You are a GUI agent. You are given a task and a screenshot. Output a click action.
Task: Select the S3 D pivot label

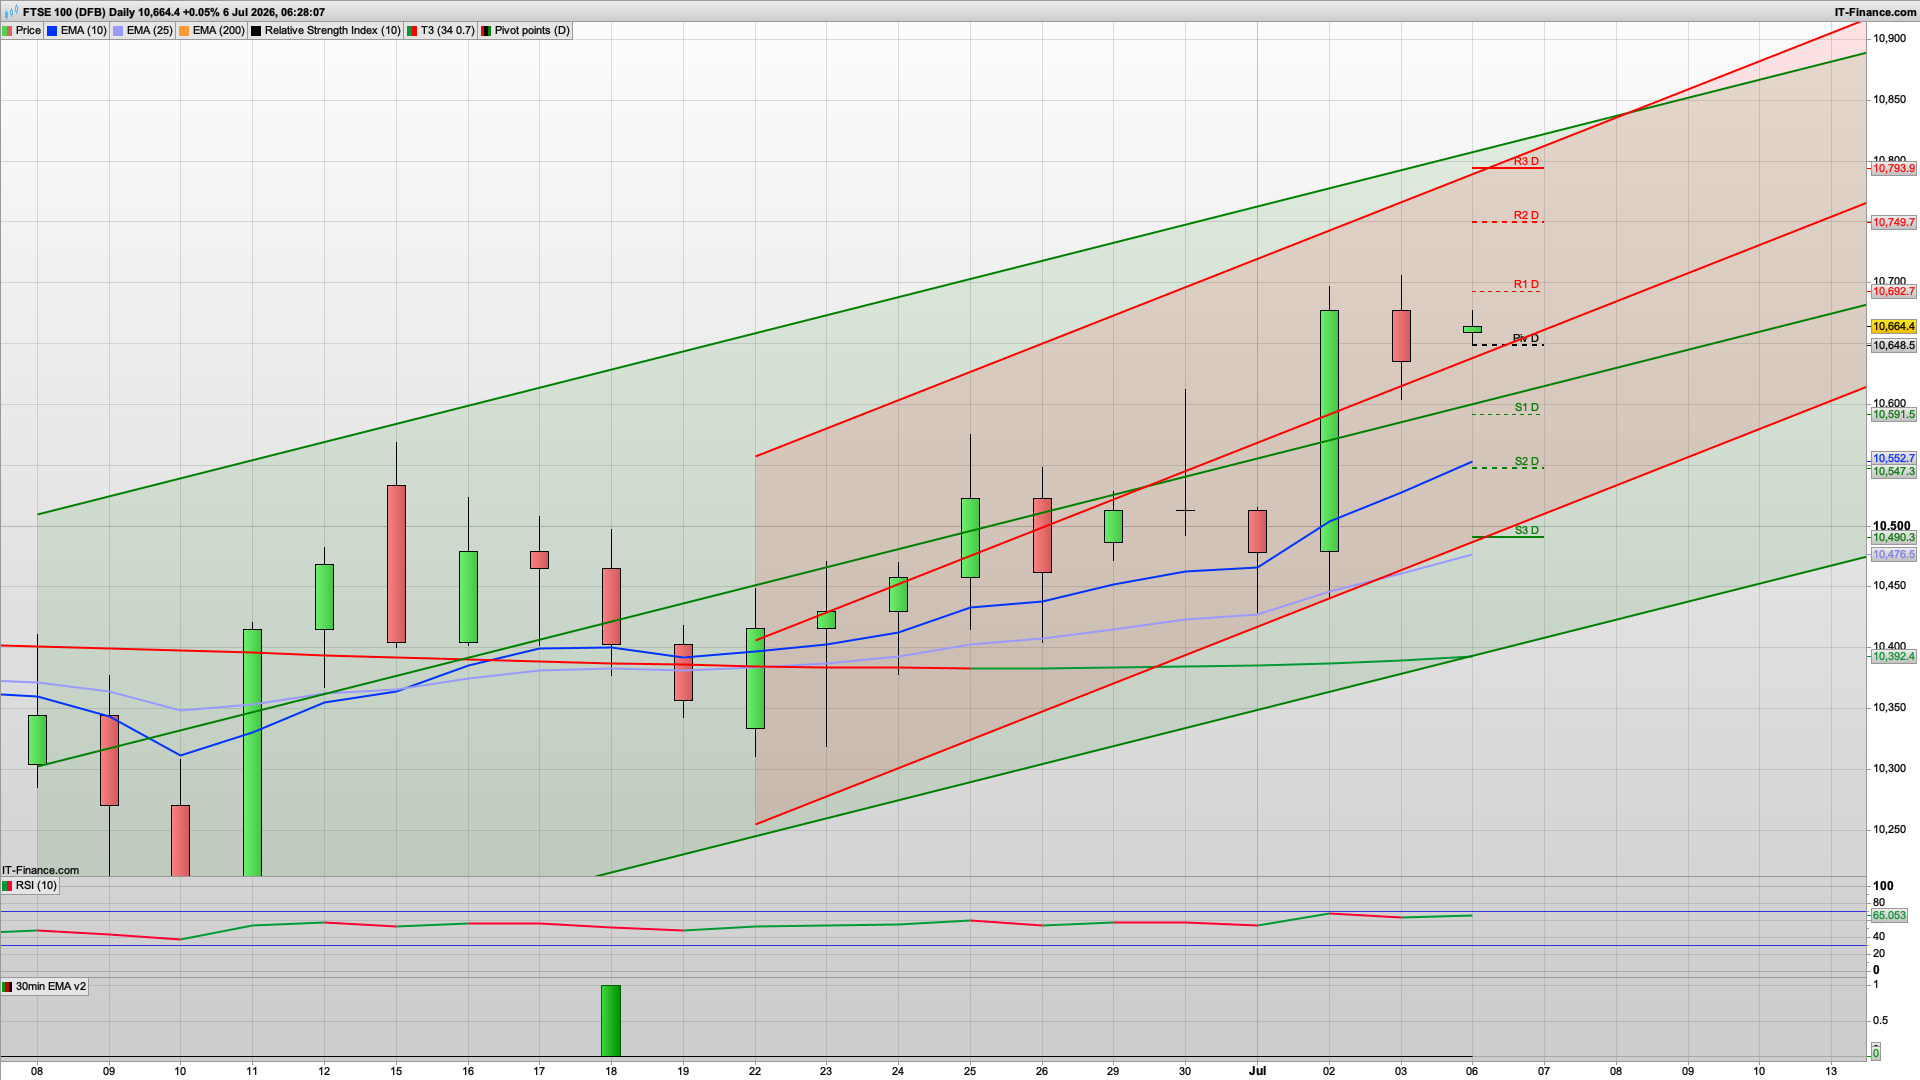pyautogui.click(x=1526, y=530)
